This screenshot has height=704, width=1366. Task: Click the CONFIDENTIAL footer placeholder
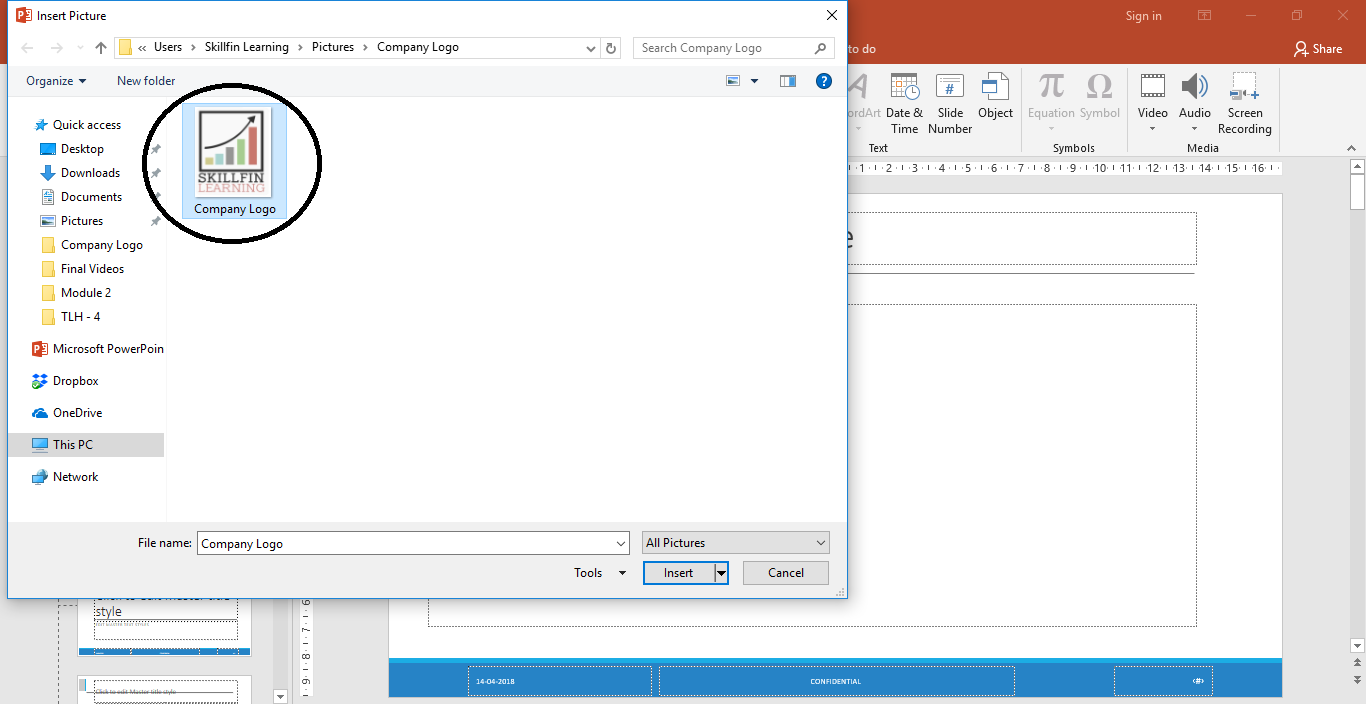(x=836, y=681)
